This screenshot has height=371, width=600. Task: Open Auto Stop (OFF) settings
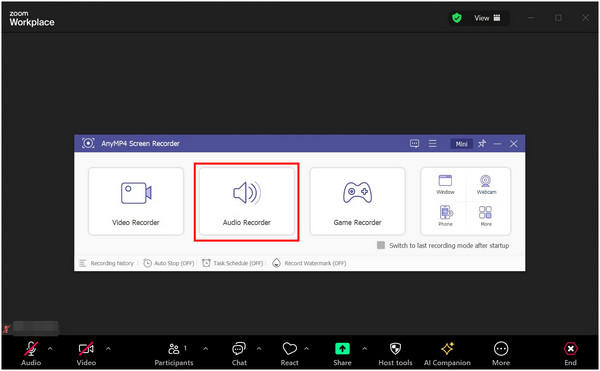click(169, 263)
